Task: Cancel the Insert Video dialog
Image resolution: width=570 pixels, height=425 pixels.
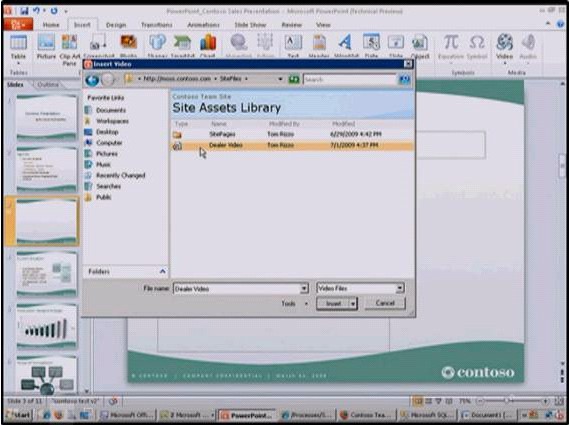Action: pos(385,303)
